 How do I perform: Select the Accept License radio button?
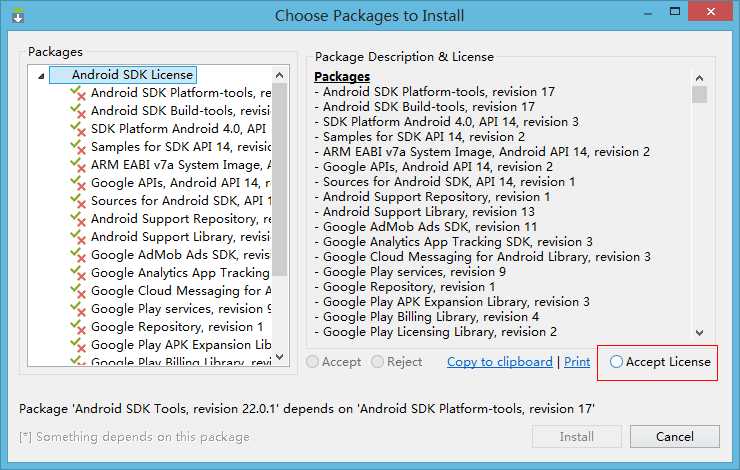616,362
